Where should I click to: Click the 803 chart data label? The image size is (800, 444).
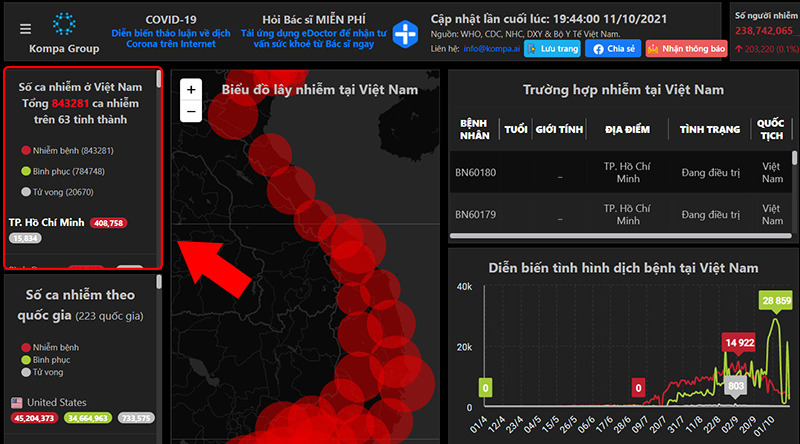[x=735, y=386]
